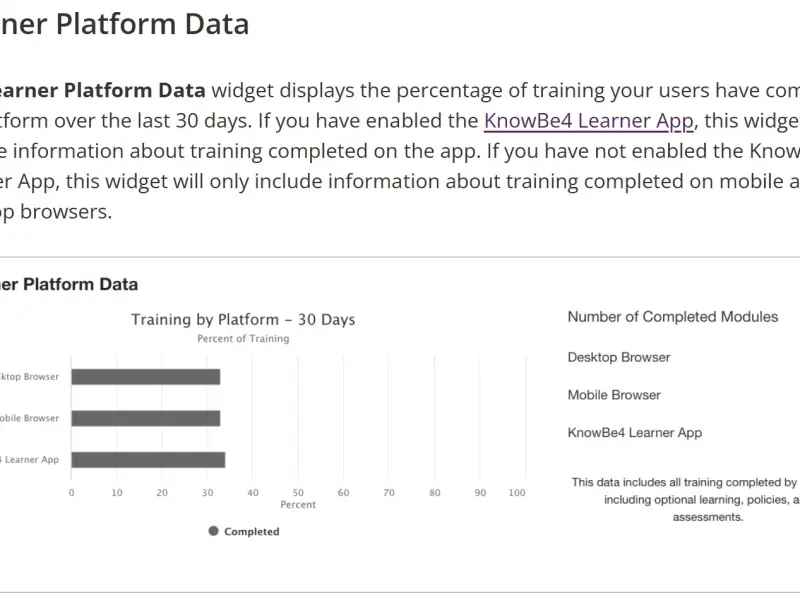
Task: Select the Learner App chart bar
Action: pos(148,460)
